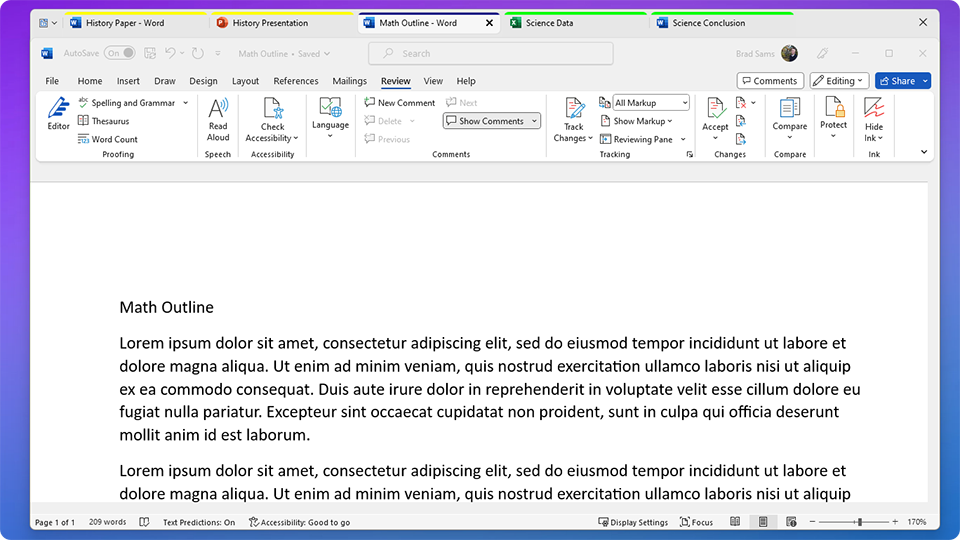Switch to Web Layout view
The width and height of the screenshot is (960, 540).
pos(791,522)
